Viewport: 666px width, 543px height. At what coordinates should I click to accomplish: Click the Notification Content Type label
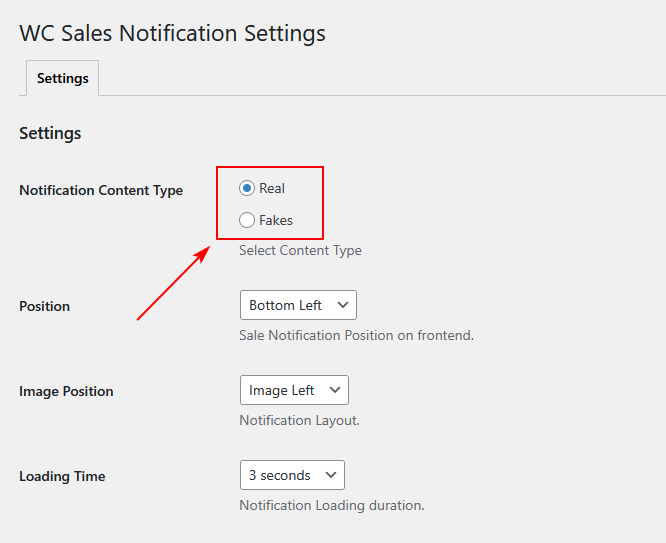pyautogui.click(x=101, y=190)
